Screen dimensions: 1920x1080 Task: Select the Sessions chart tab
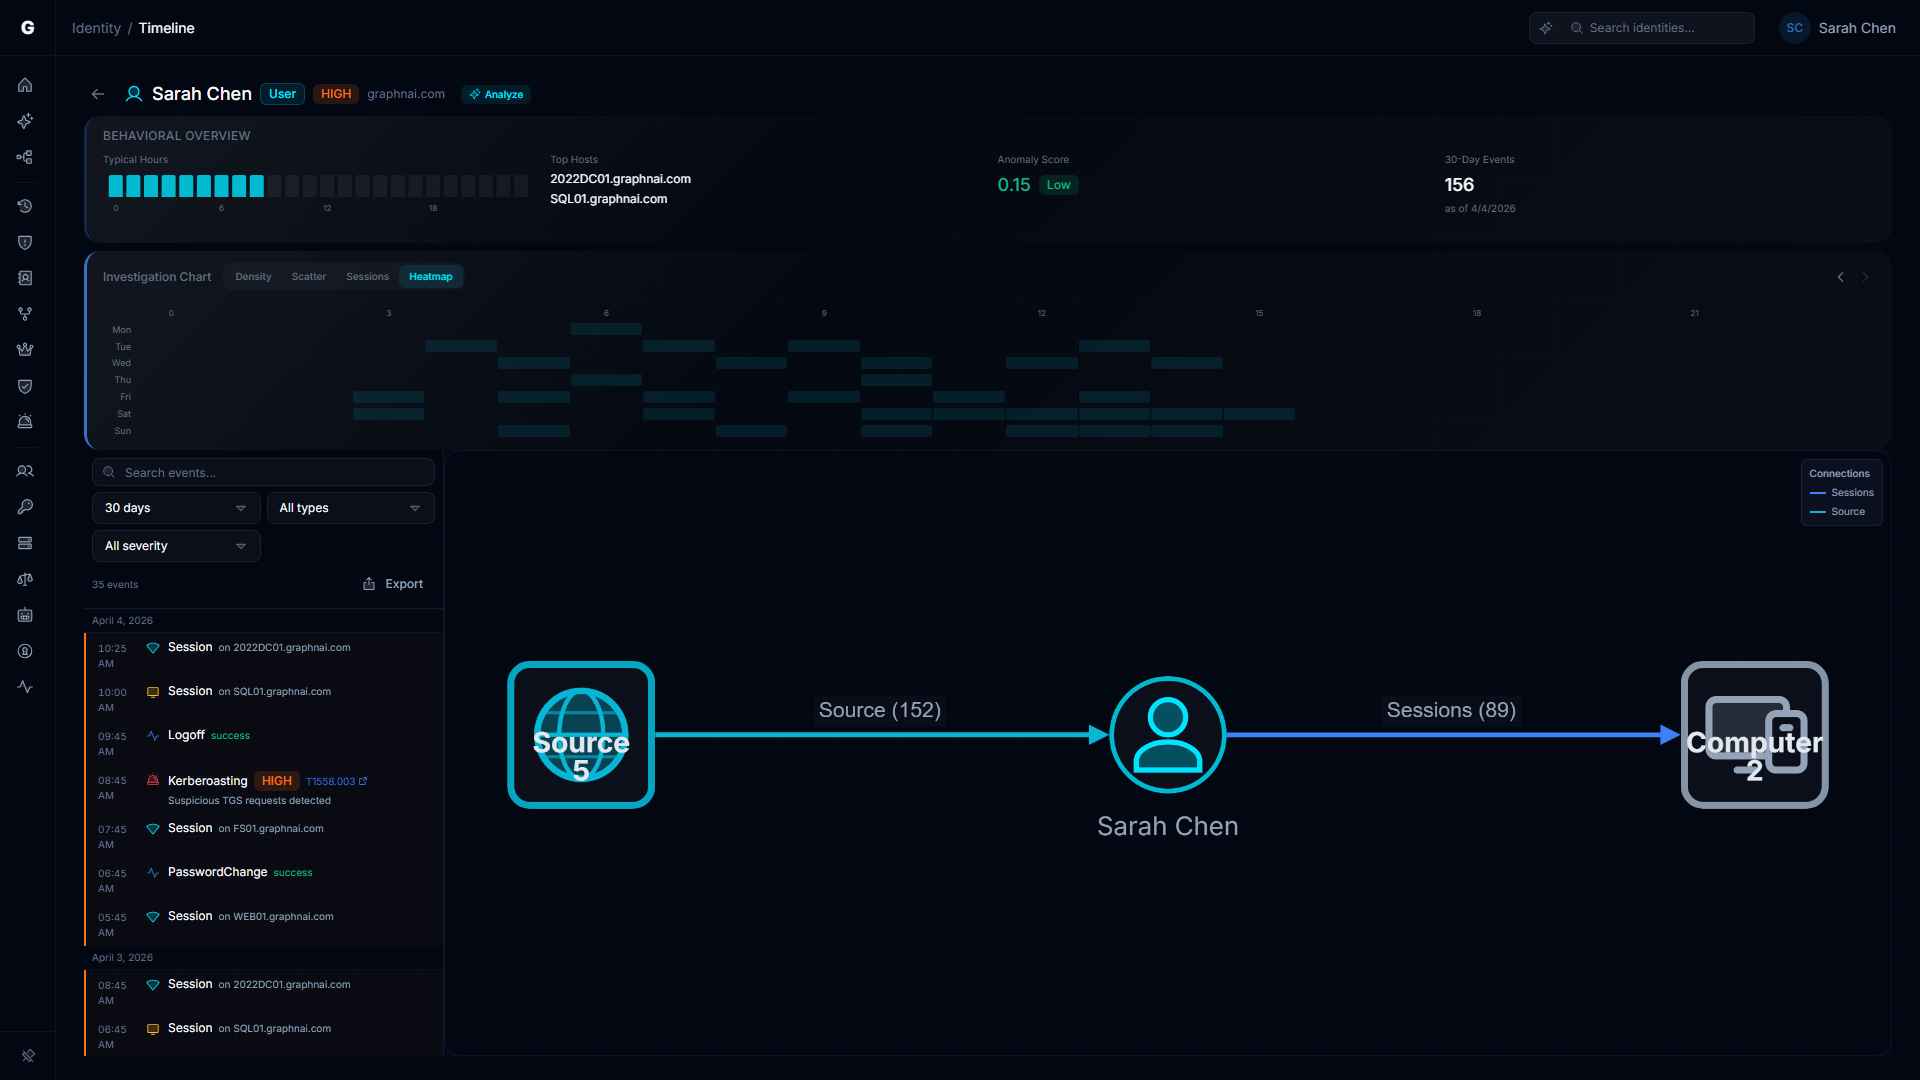click(x=367, y=276)
